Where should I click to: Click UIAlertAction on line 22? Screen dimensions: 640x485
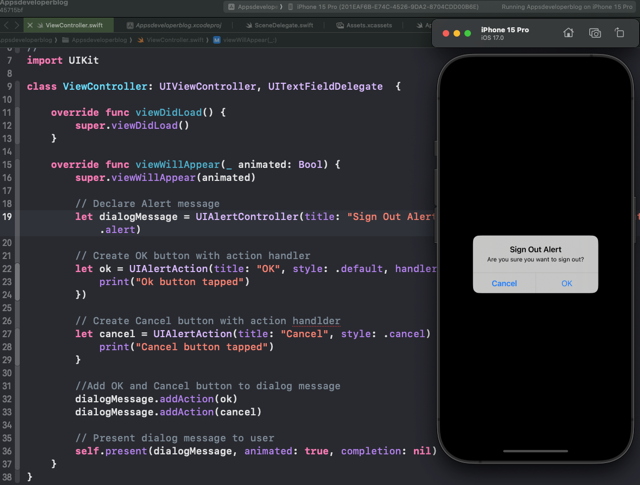tap(168, 269)
